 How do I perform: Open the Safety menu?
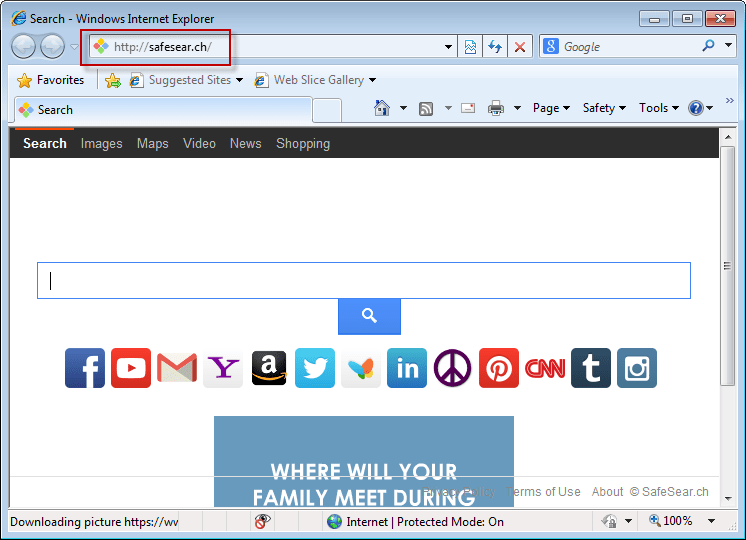pyautogui.click(x=604, y=108)
